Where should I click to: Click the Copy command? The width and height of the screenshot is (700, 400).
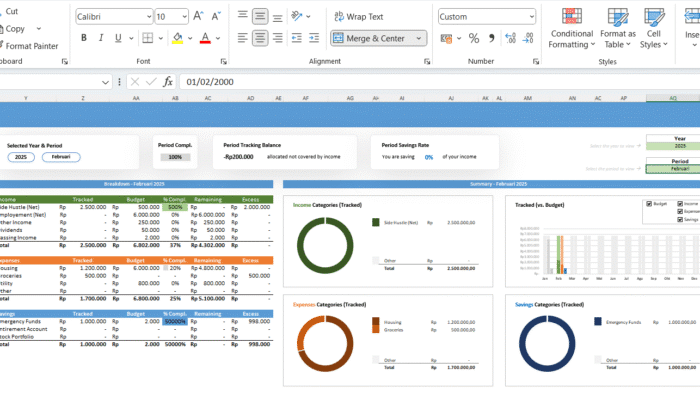coord(13,29)
